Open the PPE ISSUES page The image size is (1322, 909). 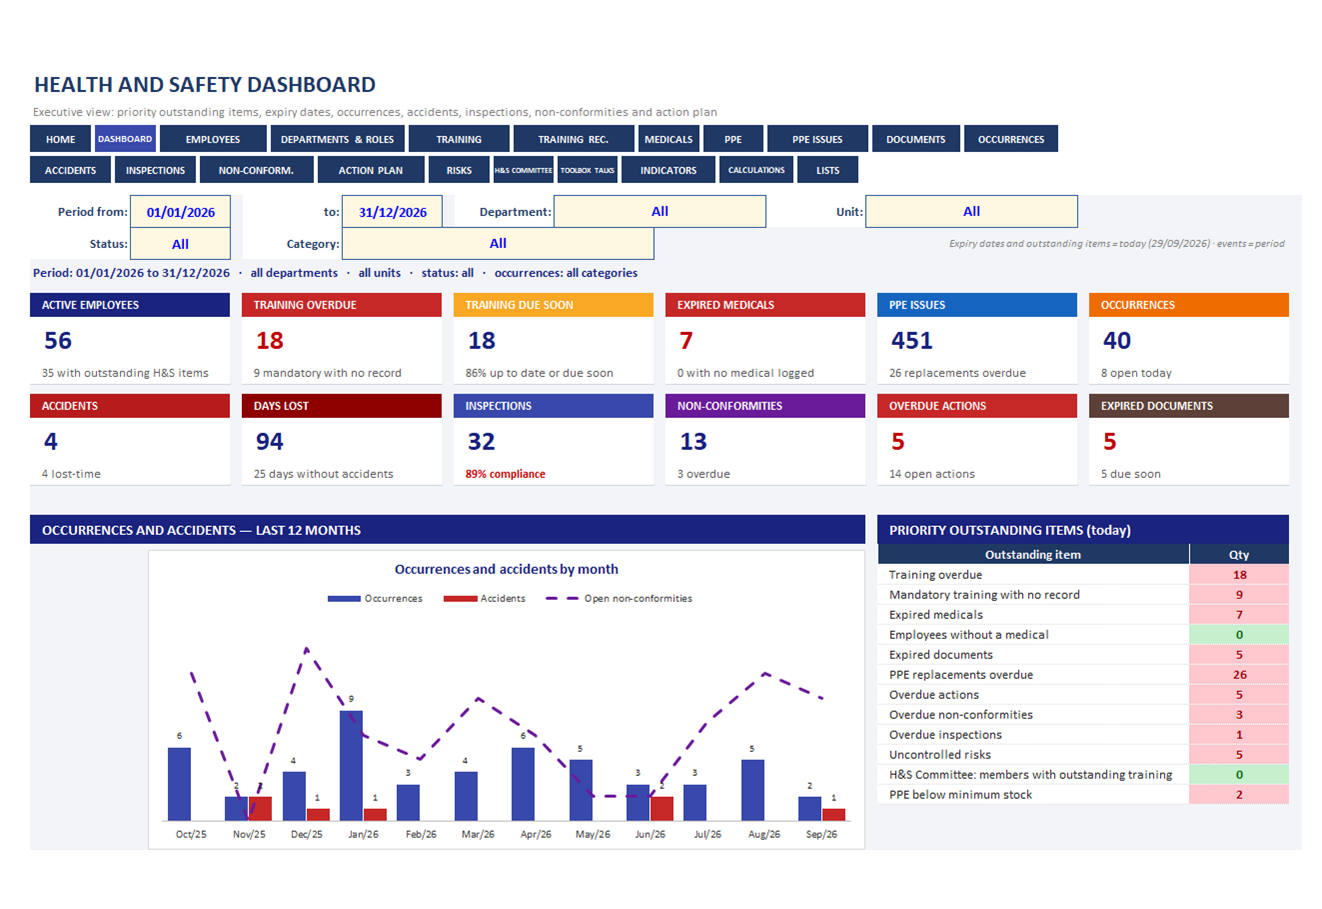click(x=817, y=139)
